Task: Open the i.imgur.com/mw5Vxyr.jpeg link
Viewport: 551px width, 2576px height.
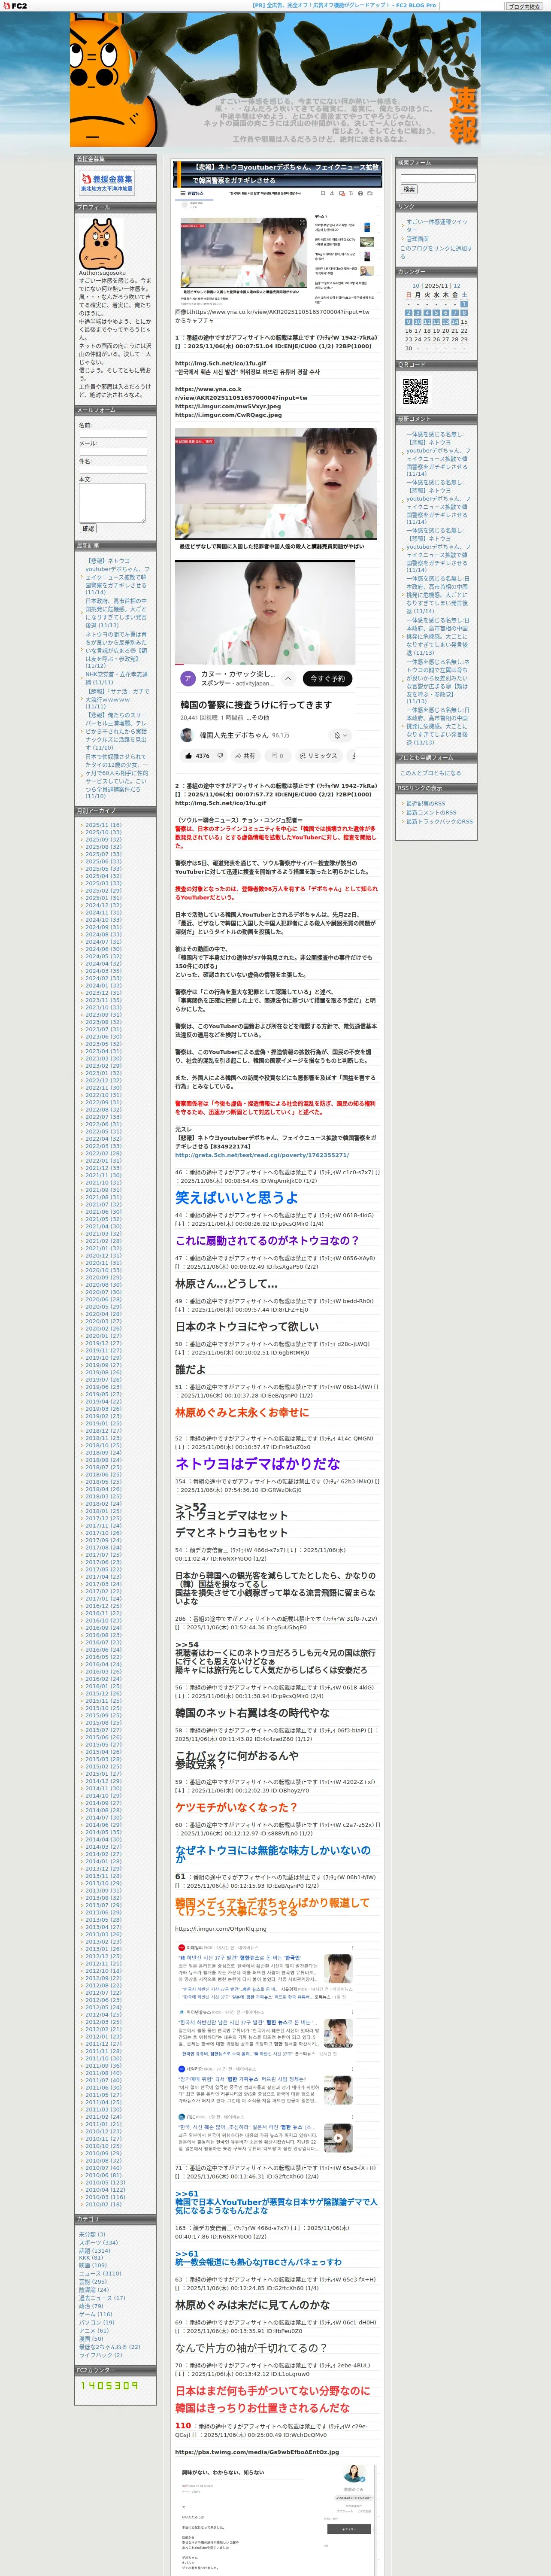Action: click(x=228, y=406)
